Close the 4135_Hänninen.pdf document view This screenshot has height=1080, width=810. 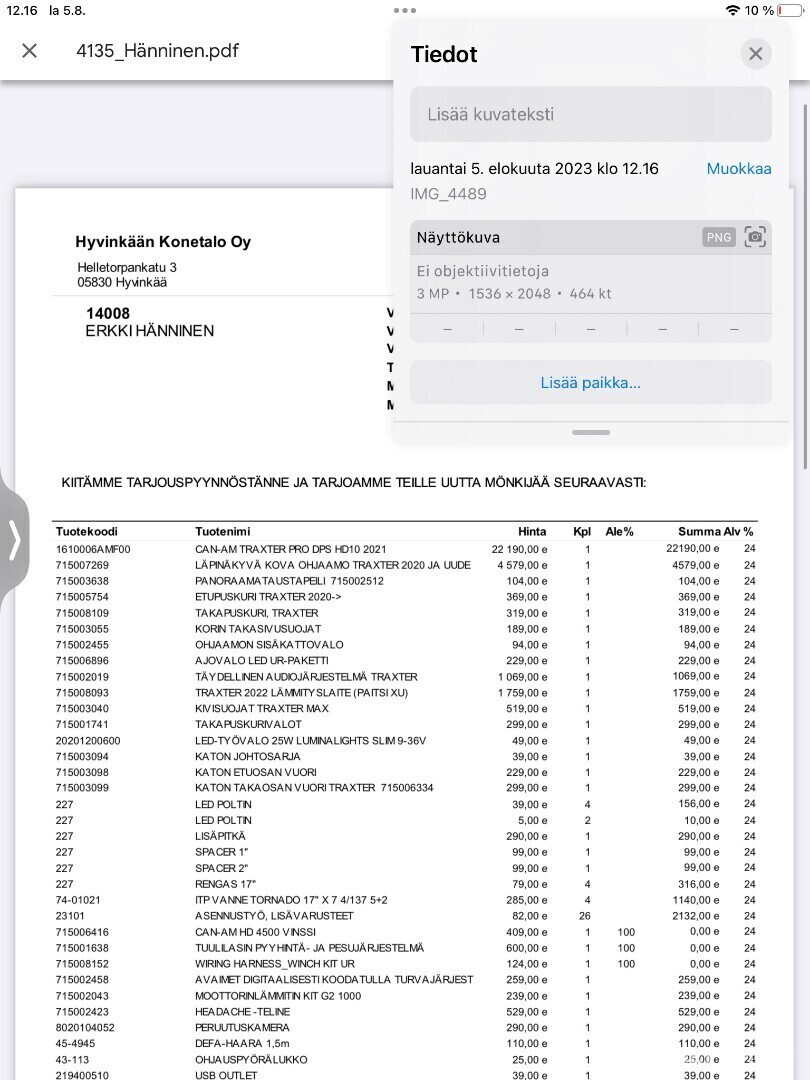[x=29, y=51]
